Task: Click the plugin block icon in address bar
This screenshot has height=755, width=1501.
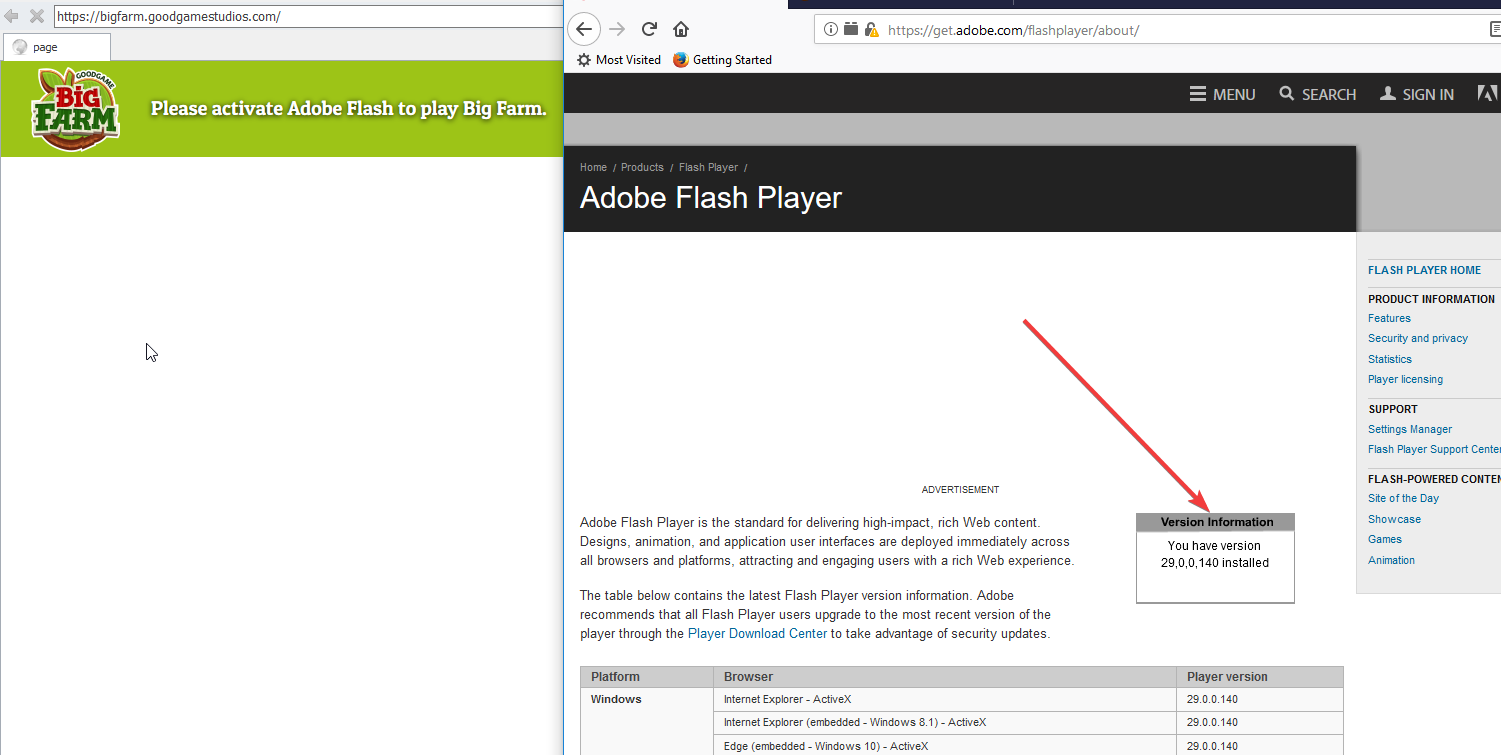Action: click(851, 30)
